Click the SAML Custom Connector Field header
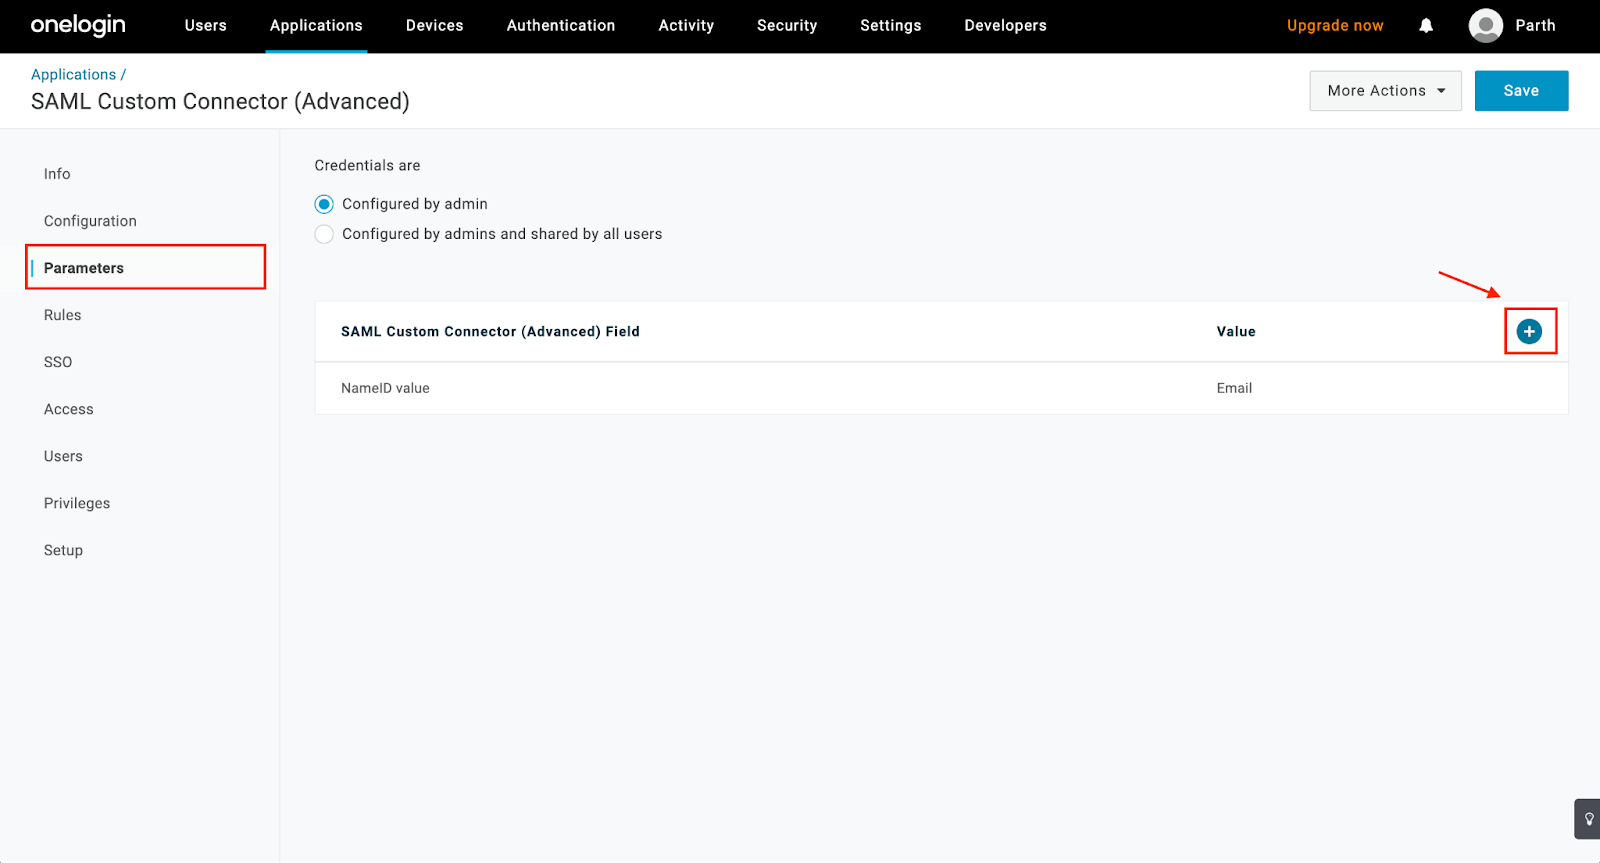 [x=490, y=332]
